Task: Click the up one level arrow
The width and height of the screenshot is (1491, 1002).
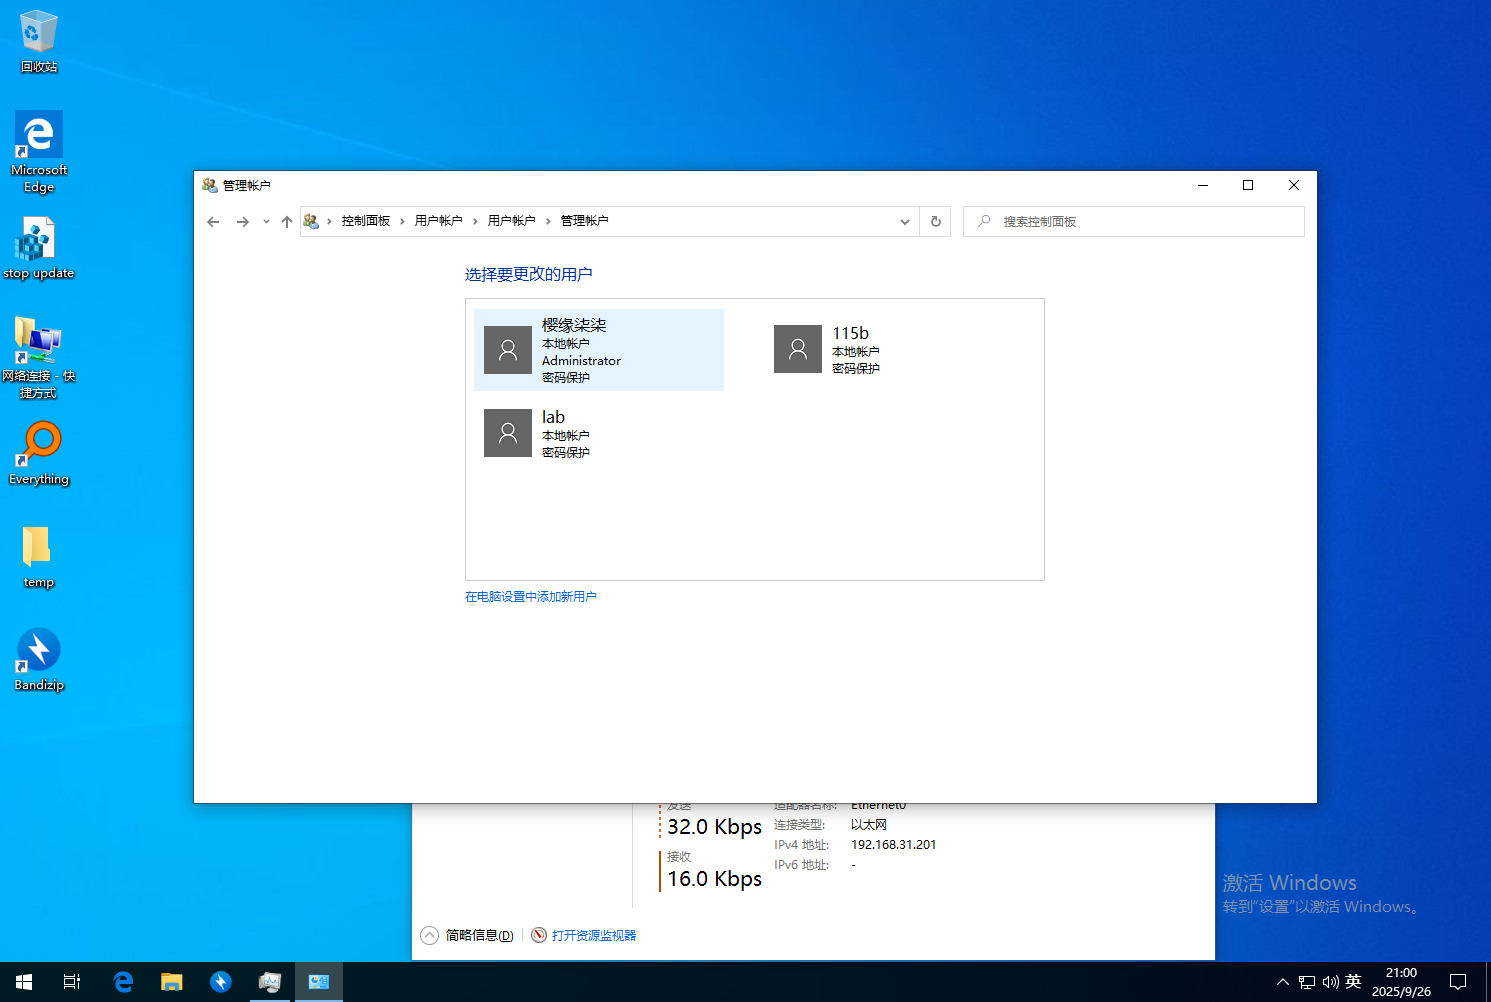Action: click(287, 222)
